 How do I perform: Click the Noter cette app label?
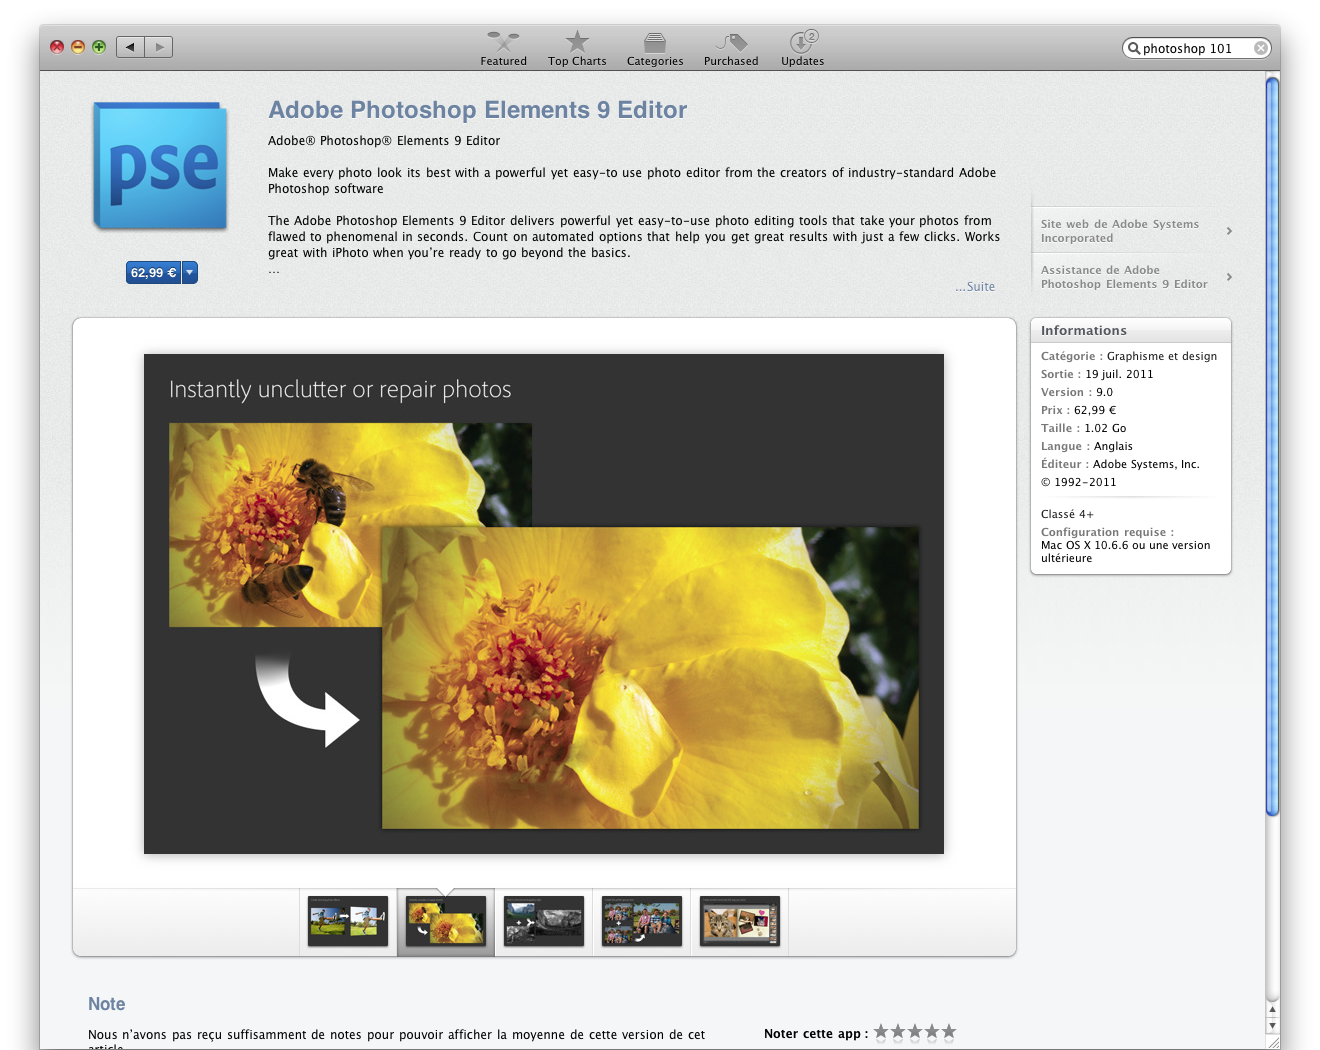[x=816, y=1034]
